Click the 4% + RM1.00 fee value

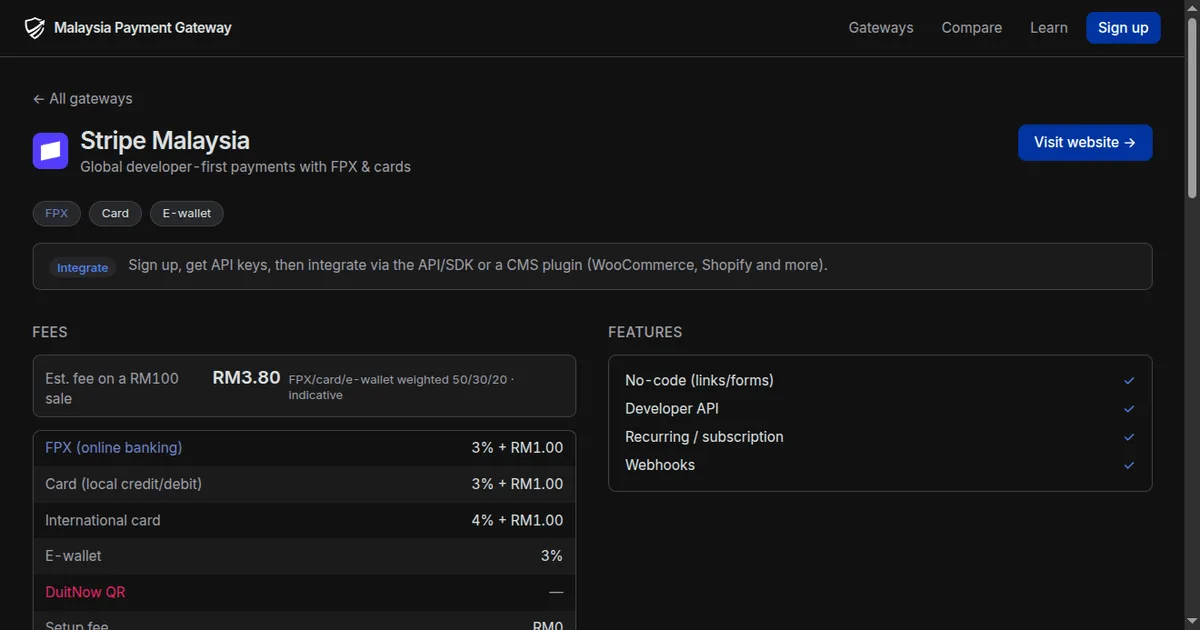tap(517, 521)
